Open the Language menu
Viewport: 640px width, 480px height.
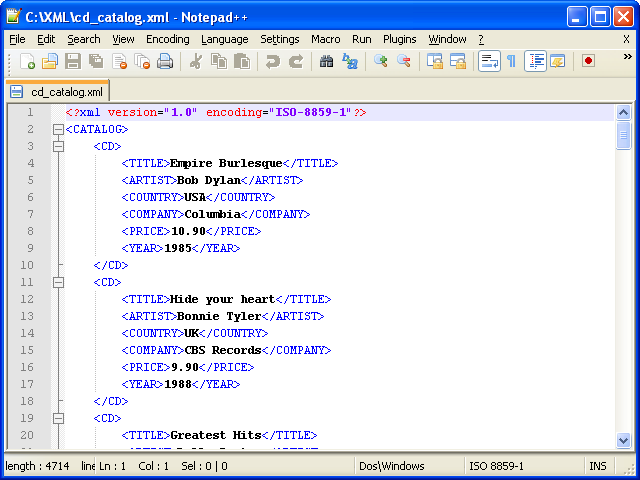224,39
